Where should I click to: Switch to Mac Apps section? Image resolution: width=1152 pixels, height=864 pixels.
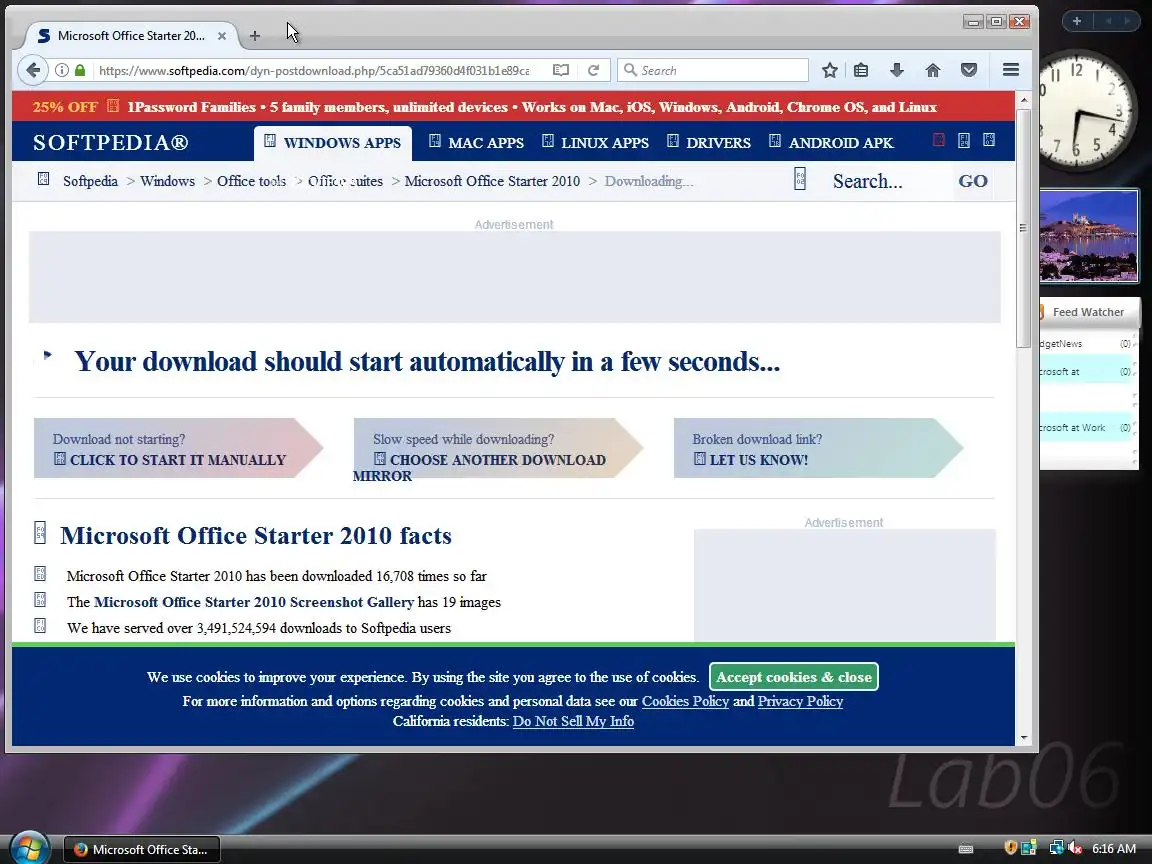click(476, 143)
